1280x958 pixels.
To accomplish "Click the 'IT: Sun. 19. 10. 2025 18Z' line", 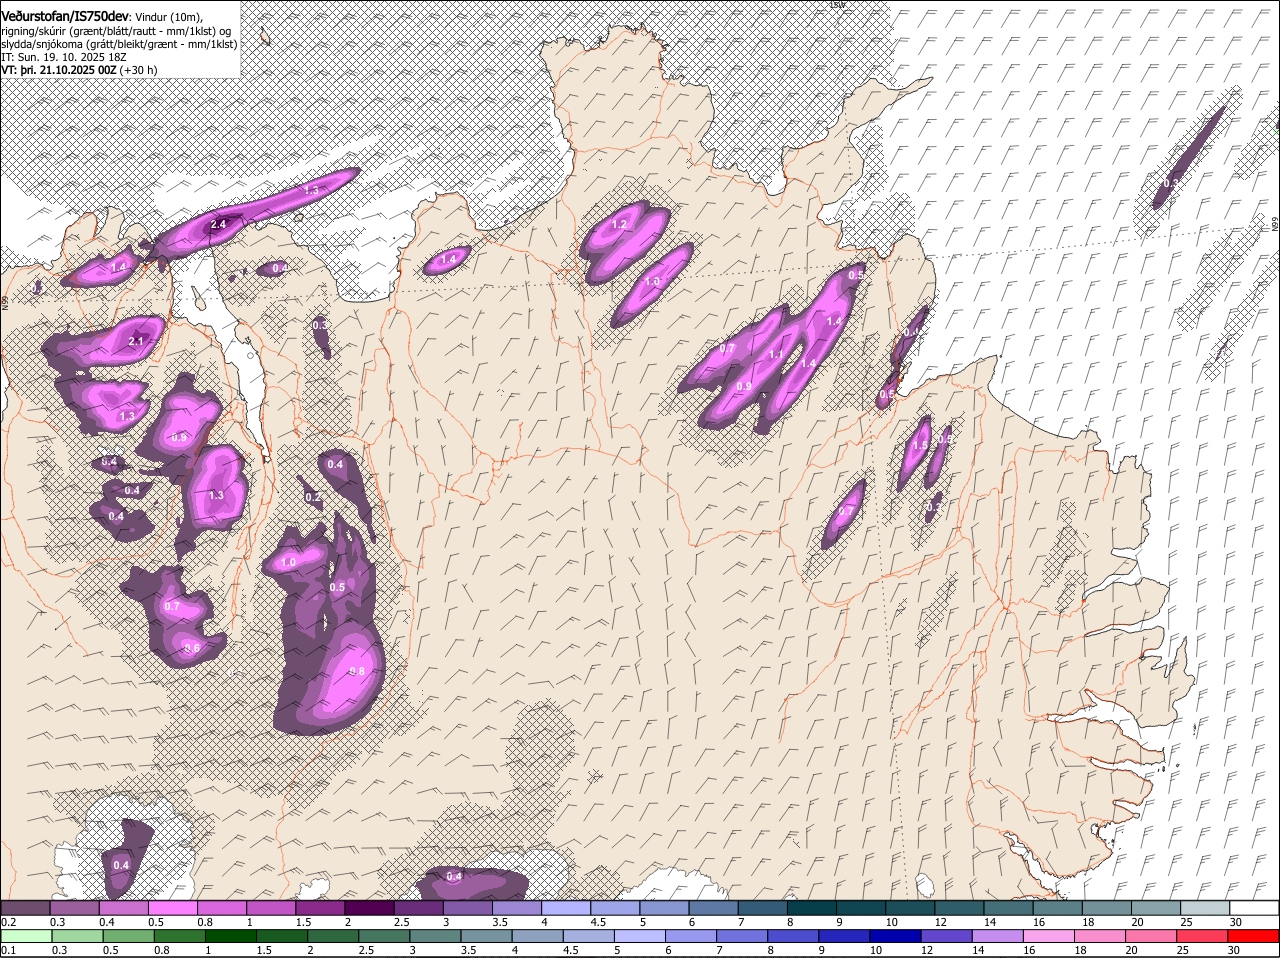I will point(64,57).
